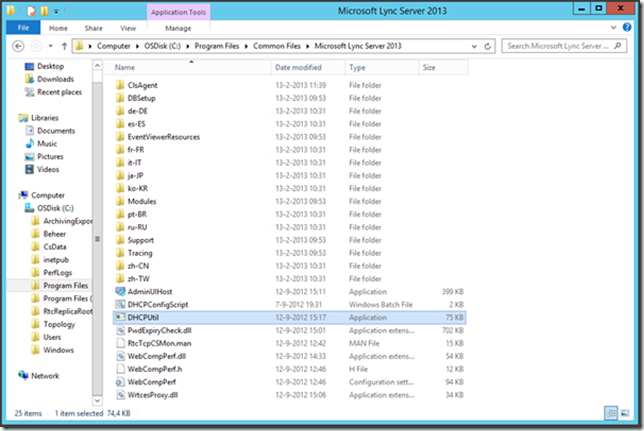Select the Support folder row
Image resolution: width=644 pixels, height=431 pixels.
coord(290,240)
